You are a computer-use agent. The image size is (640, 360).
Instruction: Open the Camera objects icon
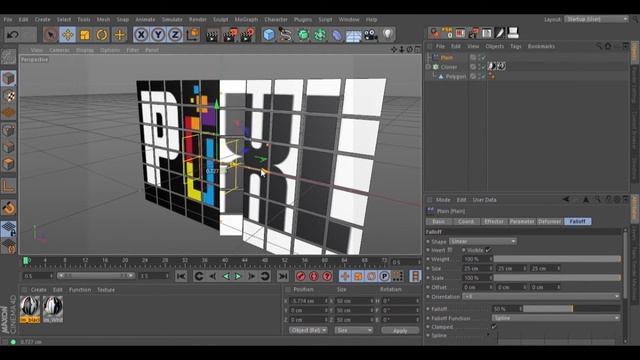(371, 35)
